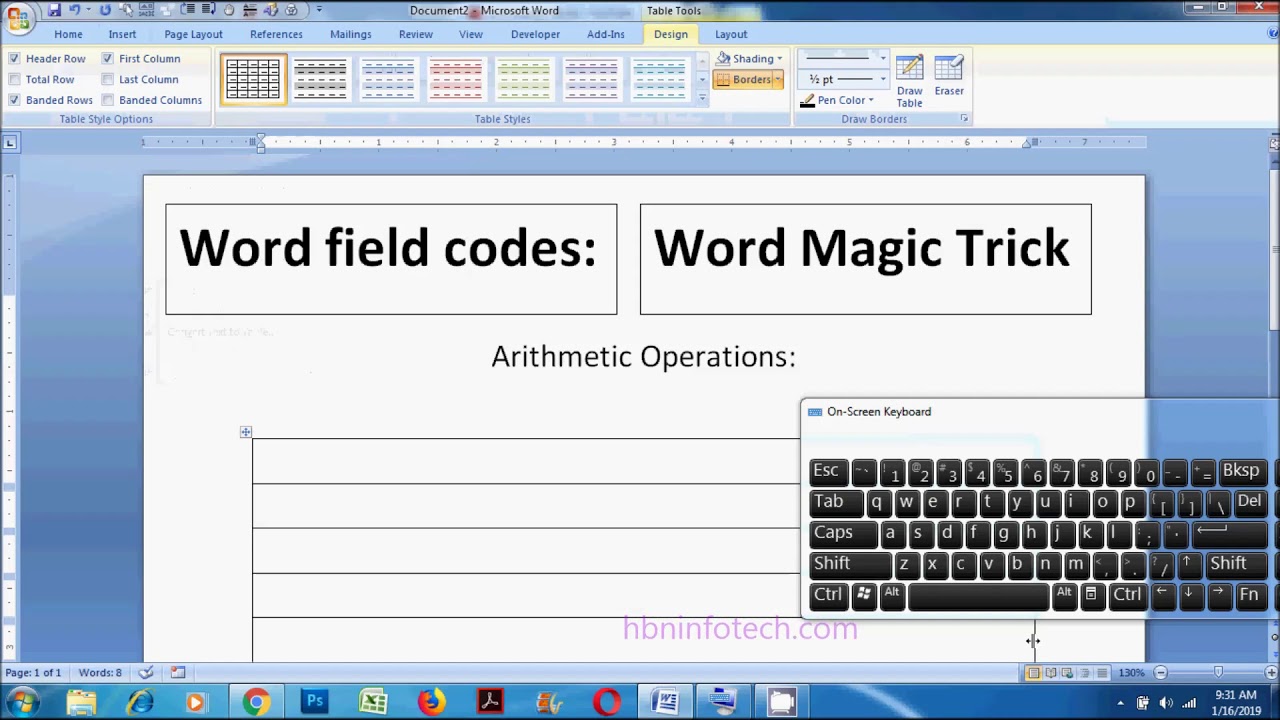The height and width of the screenshot is (720, 1280).
Task: Open the Undo history dropdown arrow
Action: [x=88, y=10]
